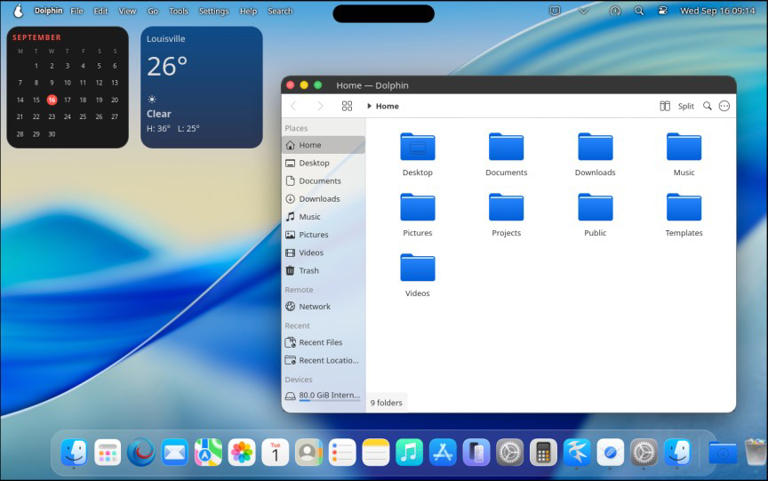Open the control center toggles icon
Viewport: 768px width, 481px height.
click(x=663, y=11)
